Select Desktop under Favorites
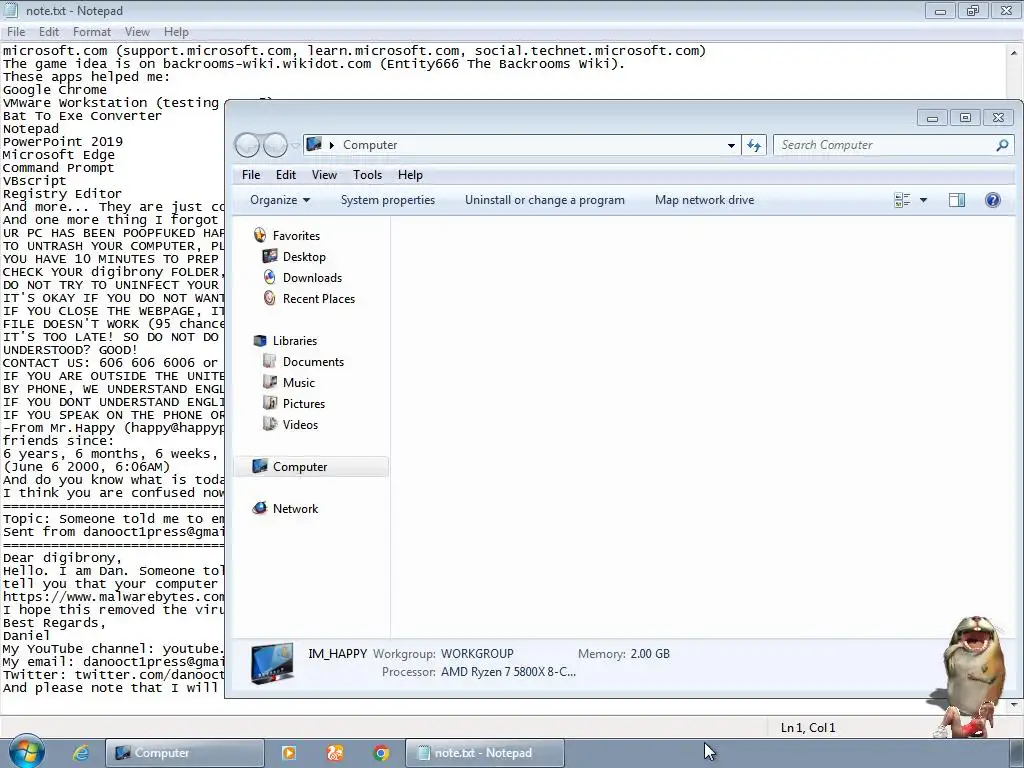Image resolution: width=1024 pixels, height=768 pixels. (304, 257)
